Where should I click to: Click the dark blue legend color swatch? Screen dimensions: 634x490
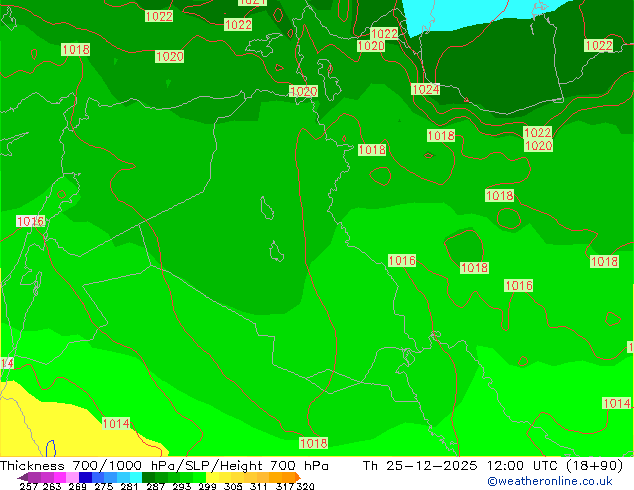[x=85, y=477]
